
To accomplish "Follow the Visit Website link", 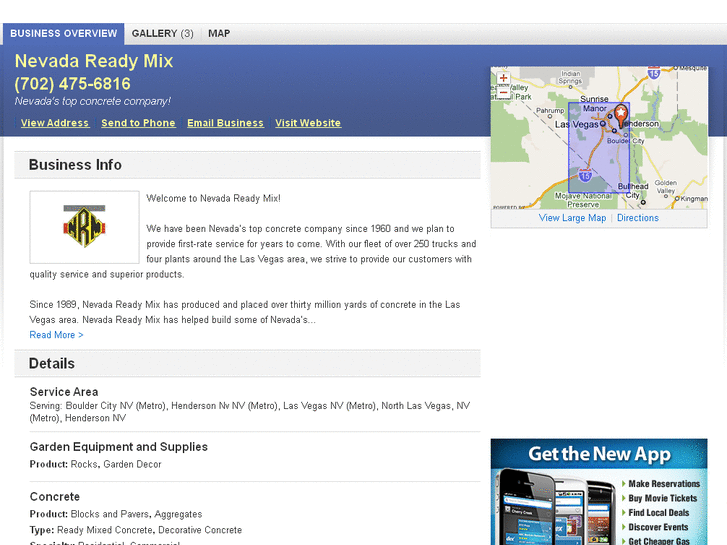I will tap(308, 123).
